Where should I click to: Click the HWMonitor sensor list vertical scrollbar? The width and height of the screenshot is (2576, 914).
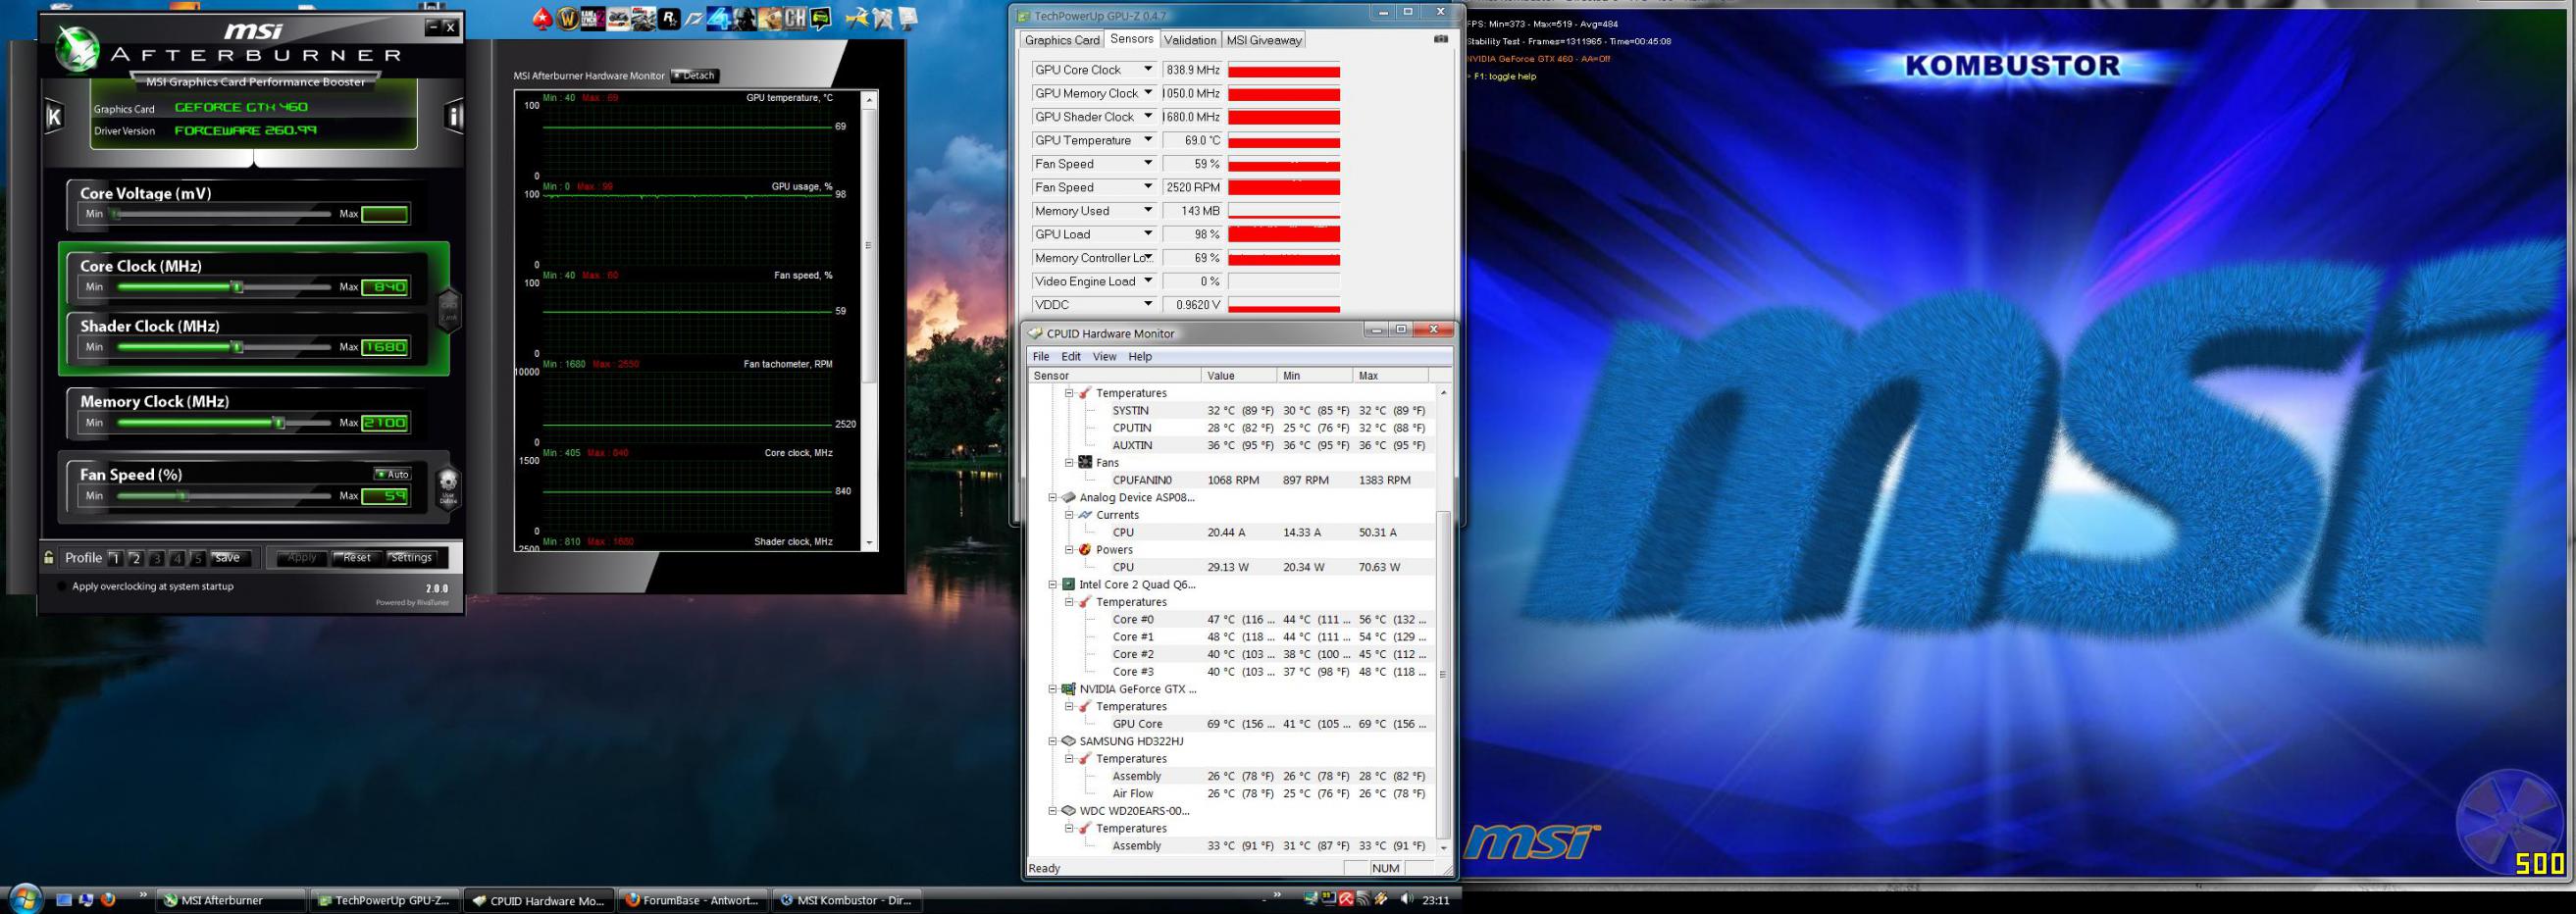(x=1442, y=675)
